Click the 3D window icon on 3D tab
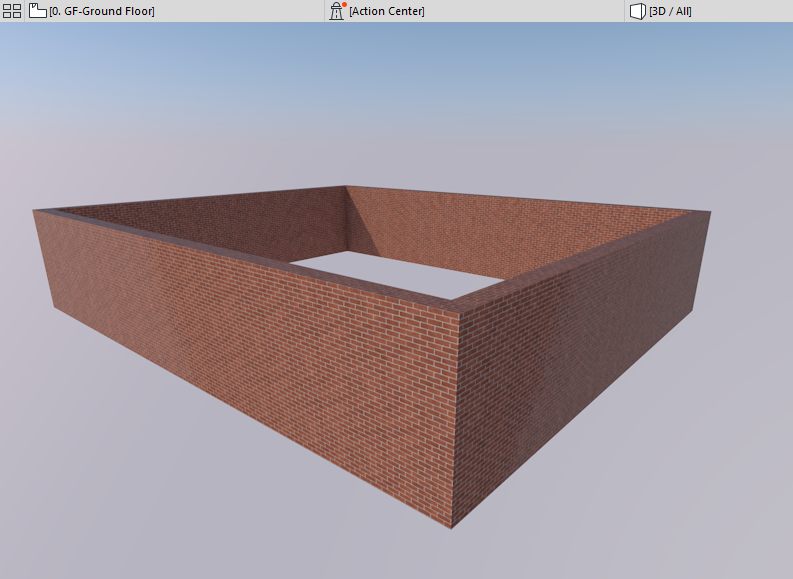 point(637,11)
